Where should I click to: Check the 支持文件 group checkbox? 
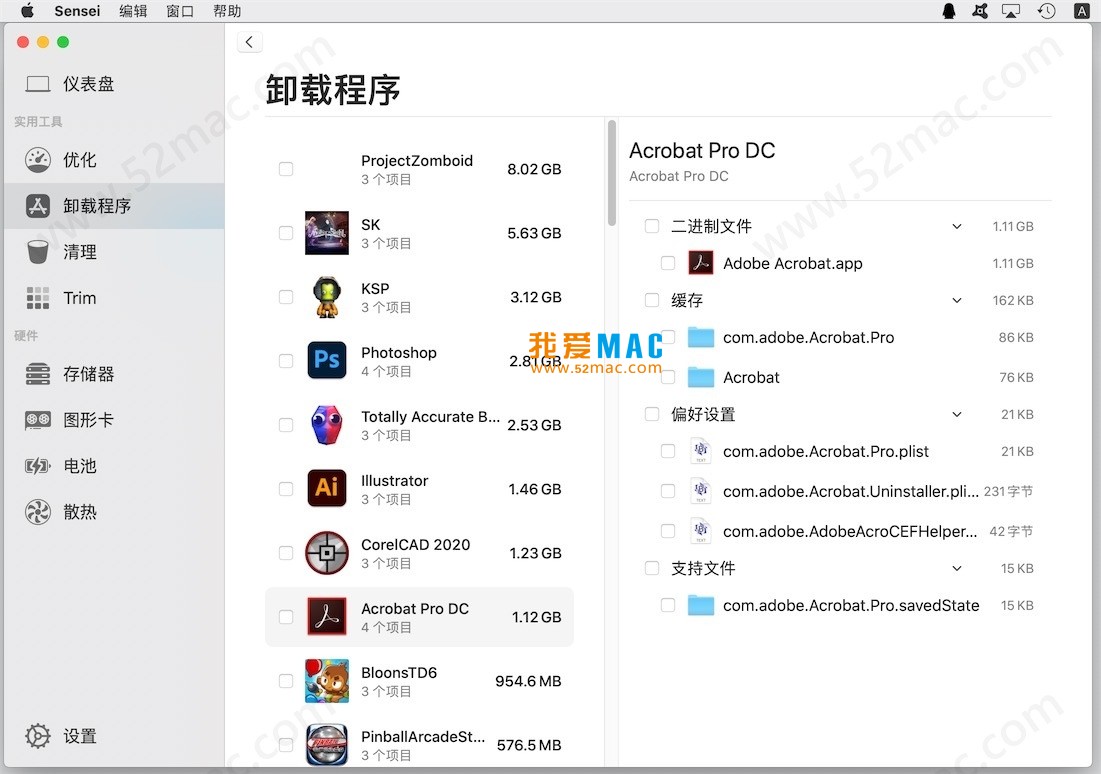tap(652, 568)
